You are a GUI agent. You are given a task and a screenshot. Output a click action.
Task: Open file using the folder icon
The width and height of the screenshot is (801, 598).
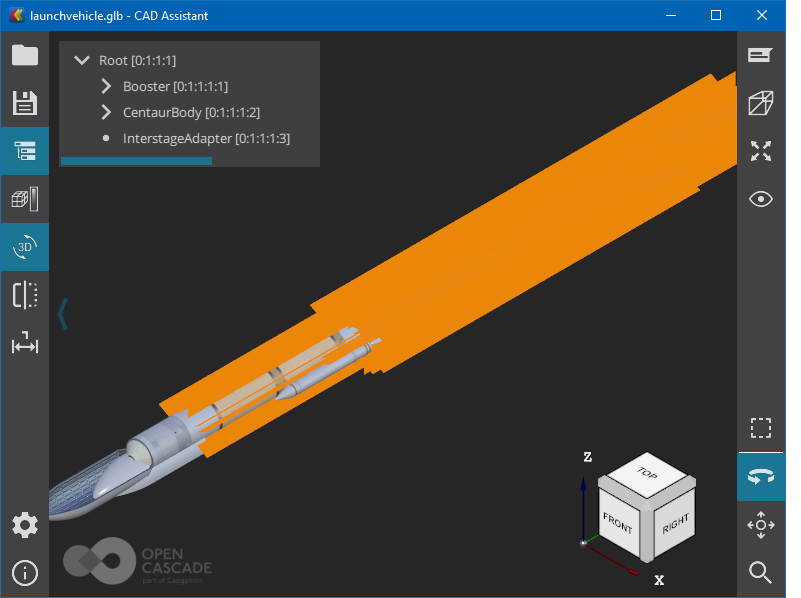(x=24, y=55)
